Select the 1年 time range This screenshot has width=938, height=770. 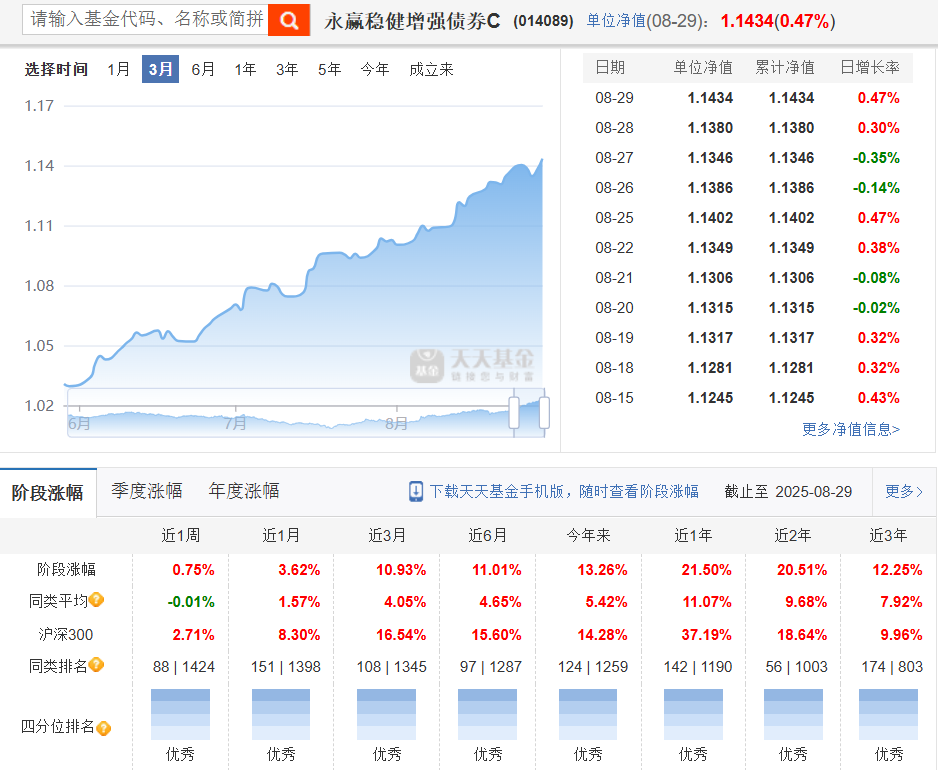point(245,69)
